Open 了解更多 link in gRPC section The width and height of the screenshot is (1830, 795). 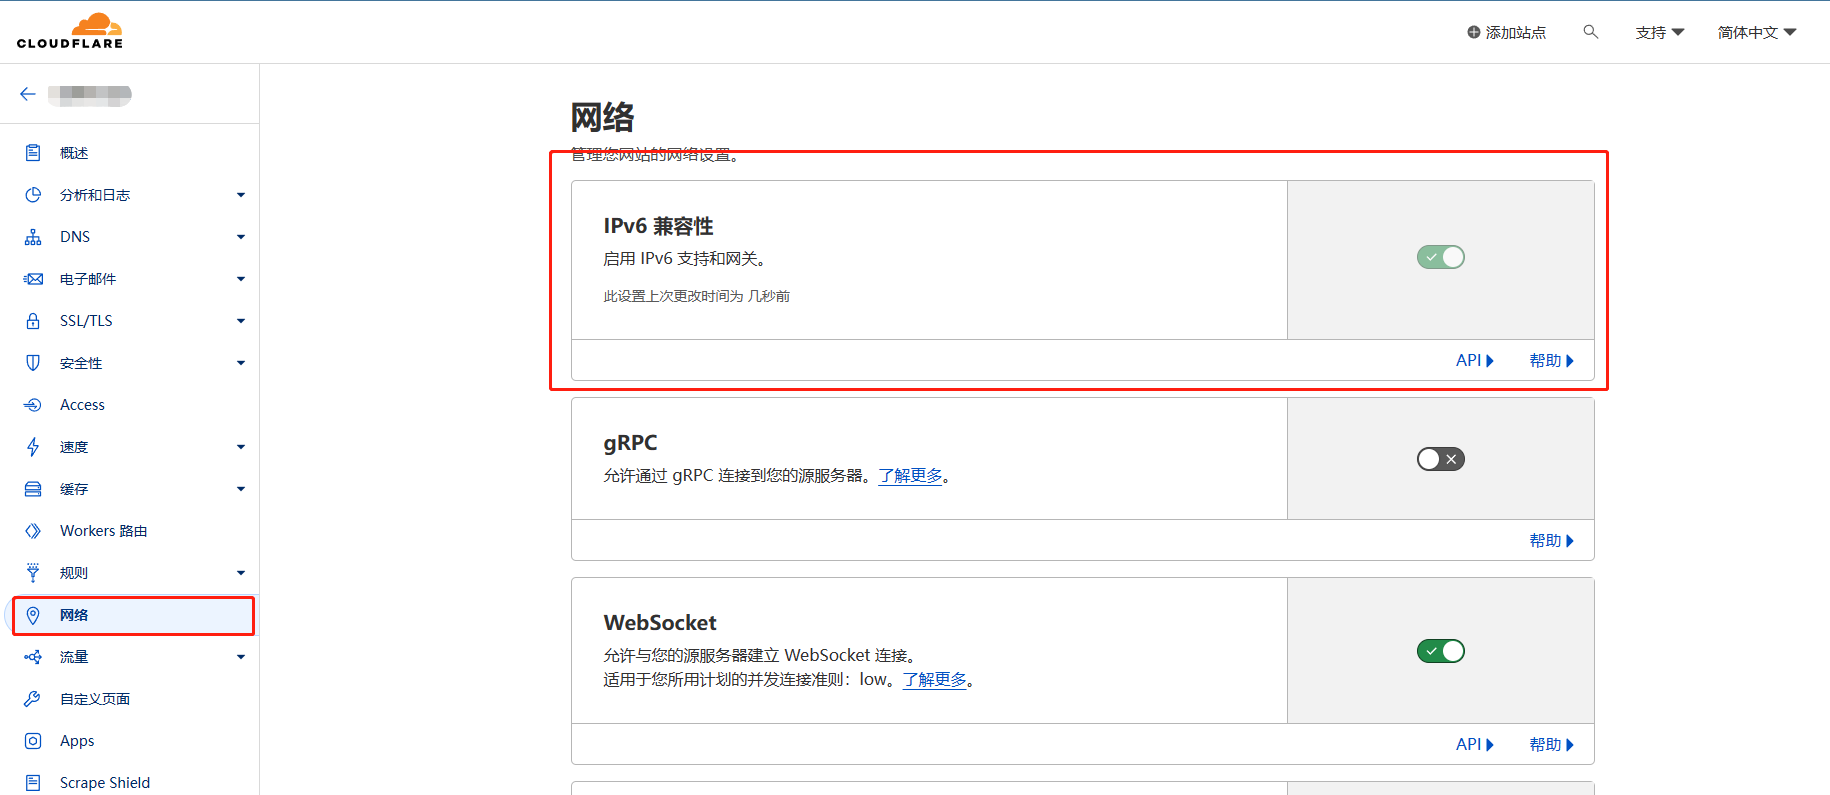[x=910, y=476]
